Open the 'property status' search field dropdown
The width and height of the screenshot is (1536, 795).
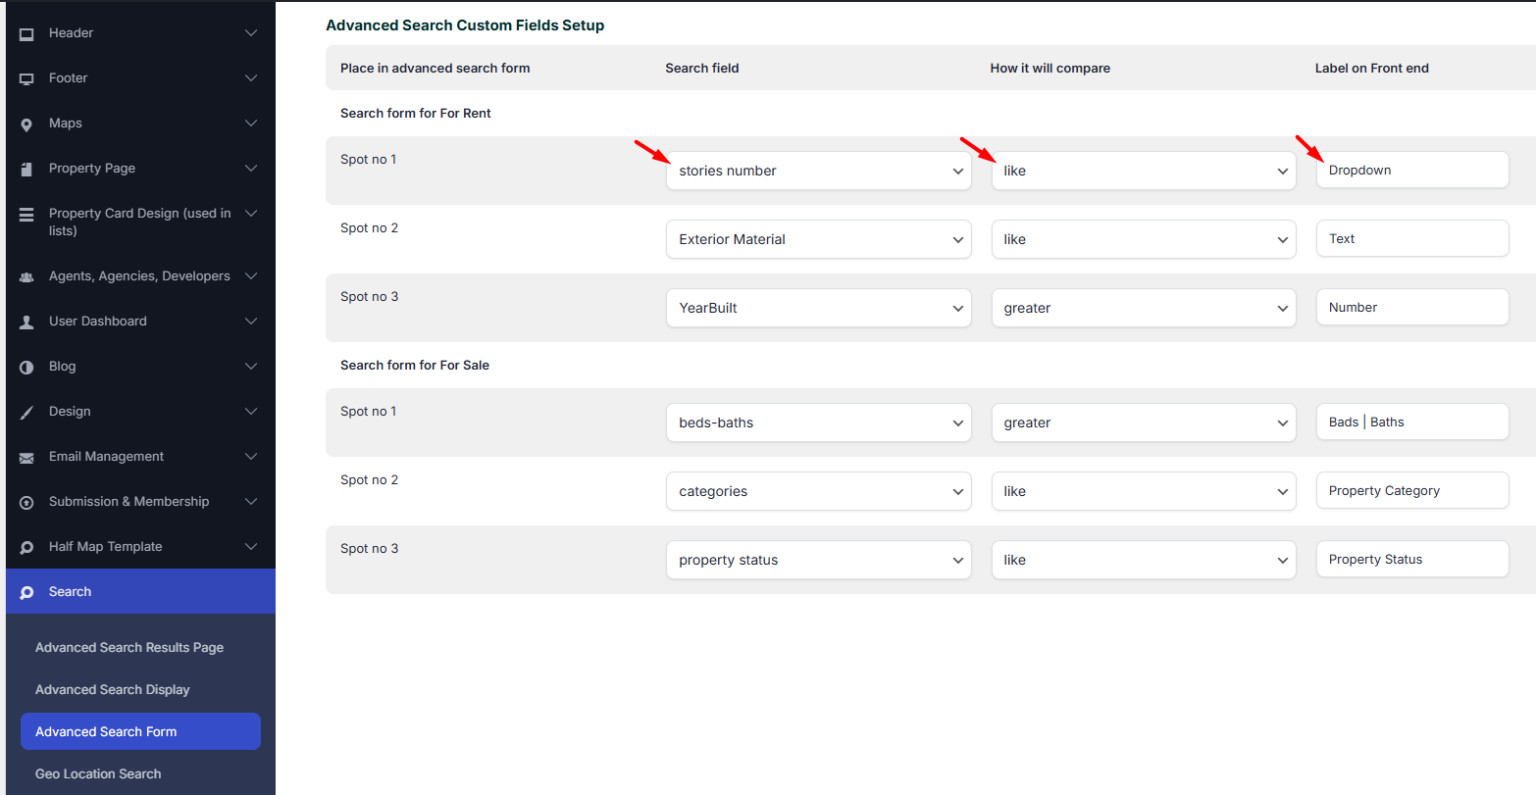(x=819, y=560)
